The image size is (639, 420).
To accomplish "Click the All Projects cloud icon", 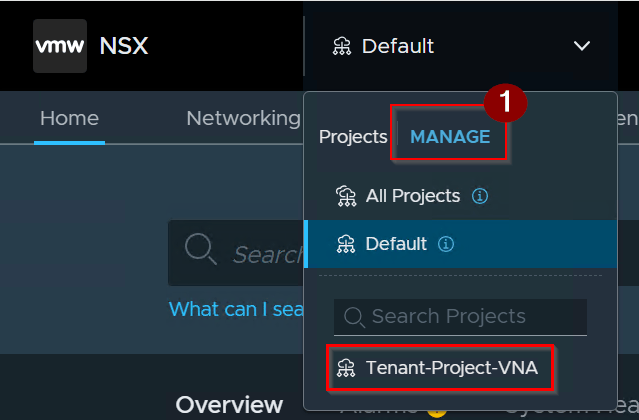I will (x=346, y=196).
